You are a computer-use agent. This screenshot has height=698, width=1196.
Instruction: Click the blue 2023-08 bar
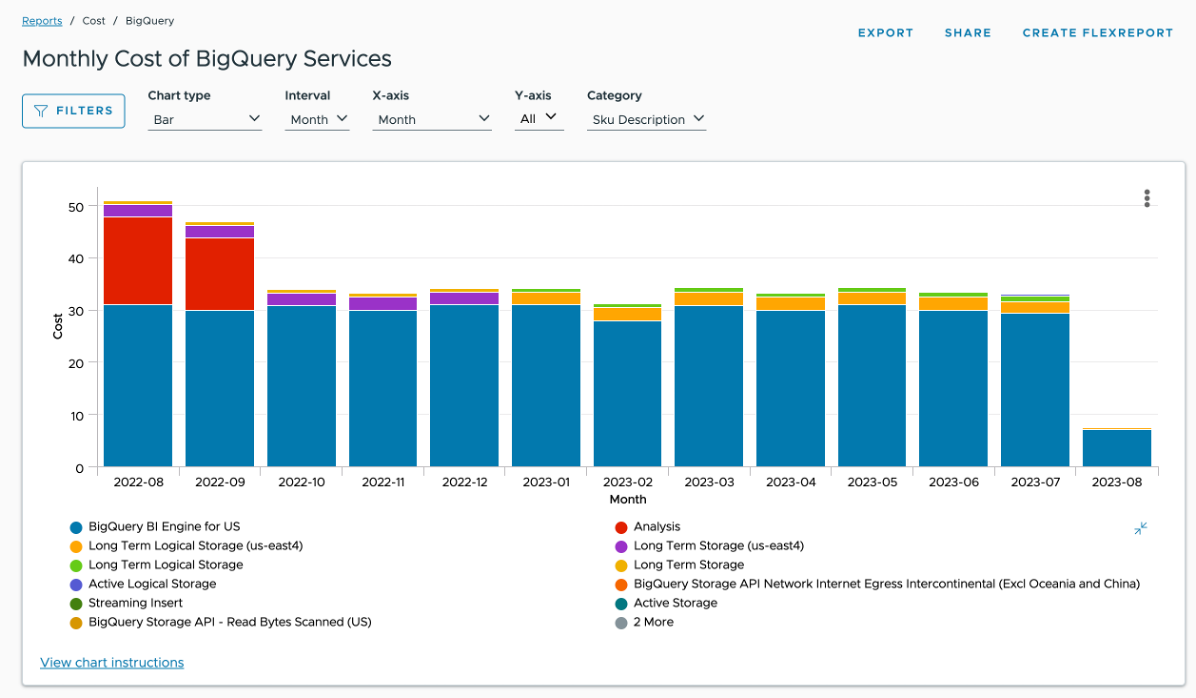point(1117,449)
